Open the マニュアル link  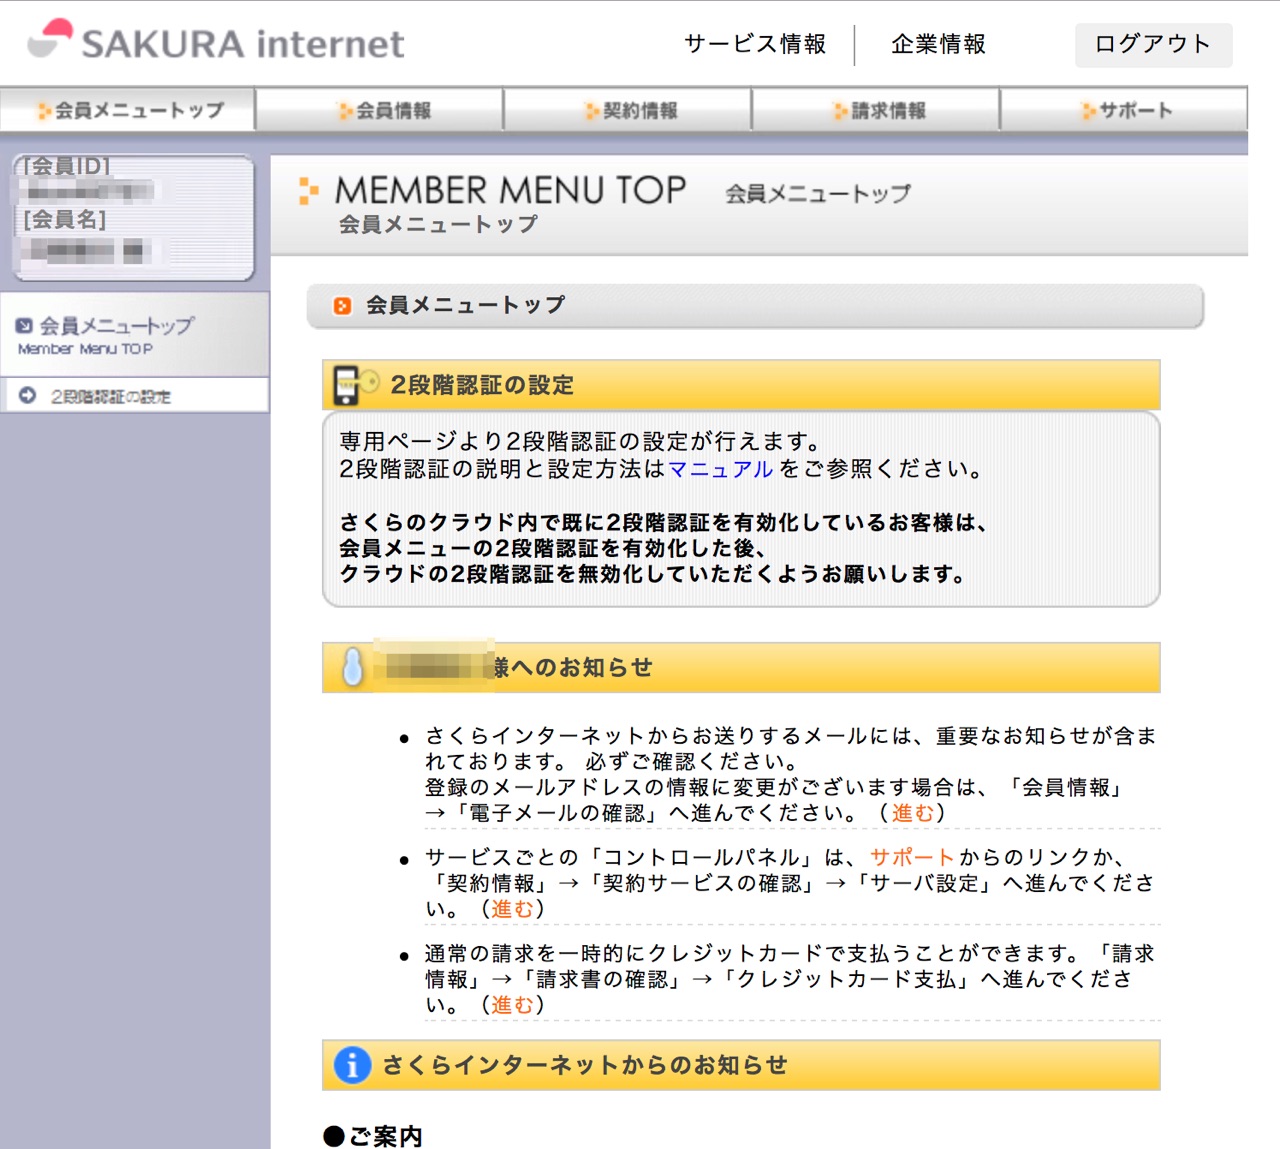click(x=720, y=469)
